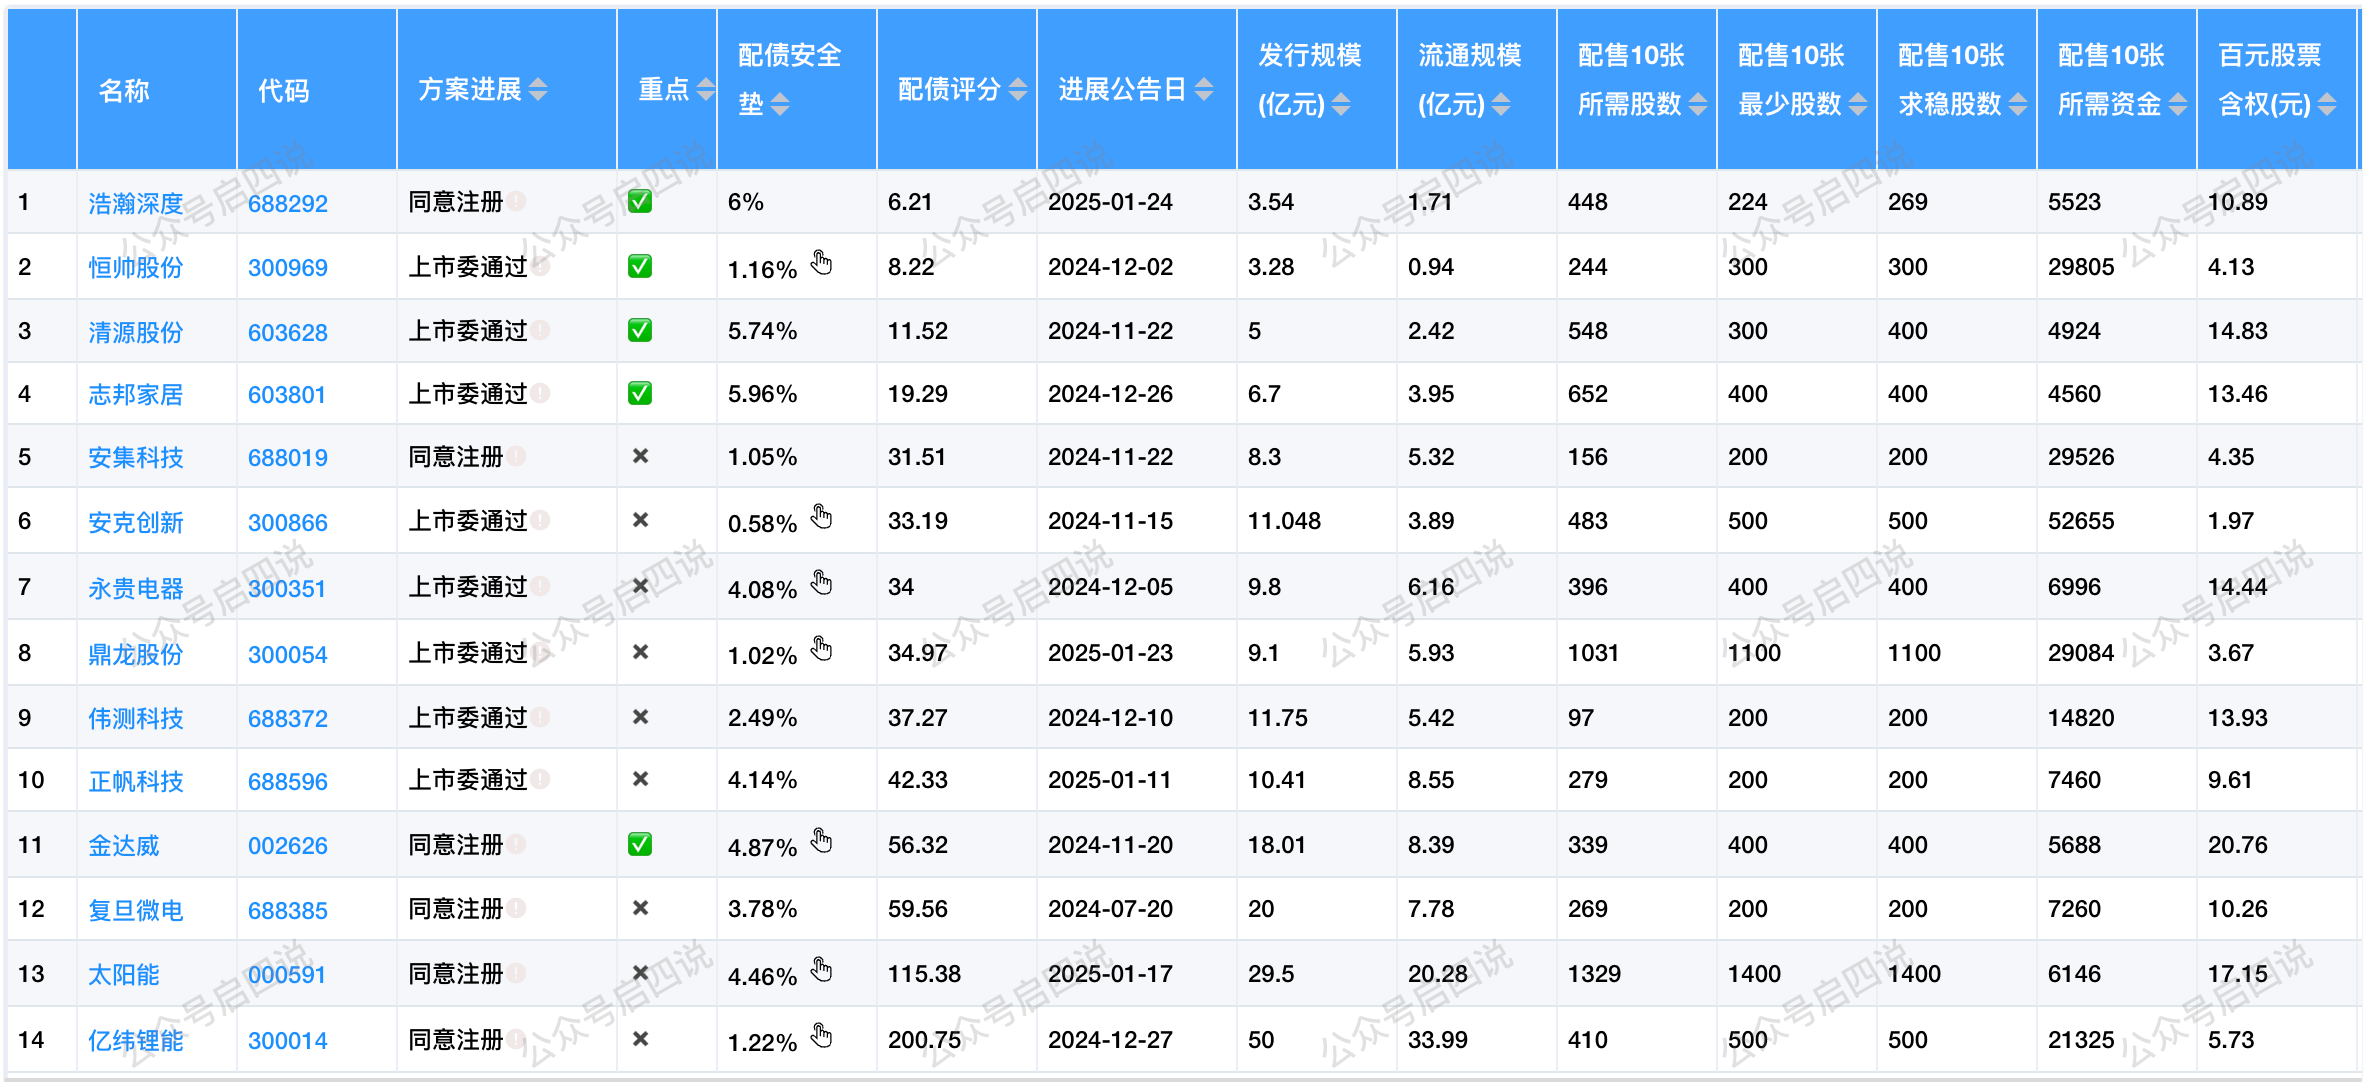This screenshot has width=2366, height=1082.
Task: Click info dot after 浩瀚深度 同意注册
Action: click(516, 201)
